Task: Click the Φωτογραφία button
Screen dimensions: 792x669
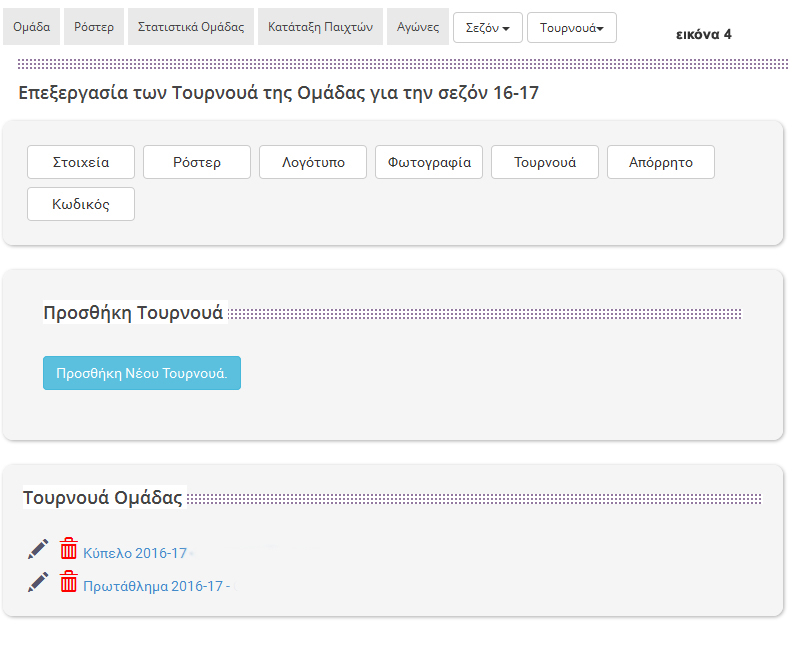Action: point(429,162)
